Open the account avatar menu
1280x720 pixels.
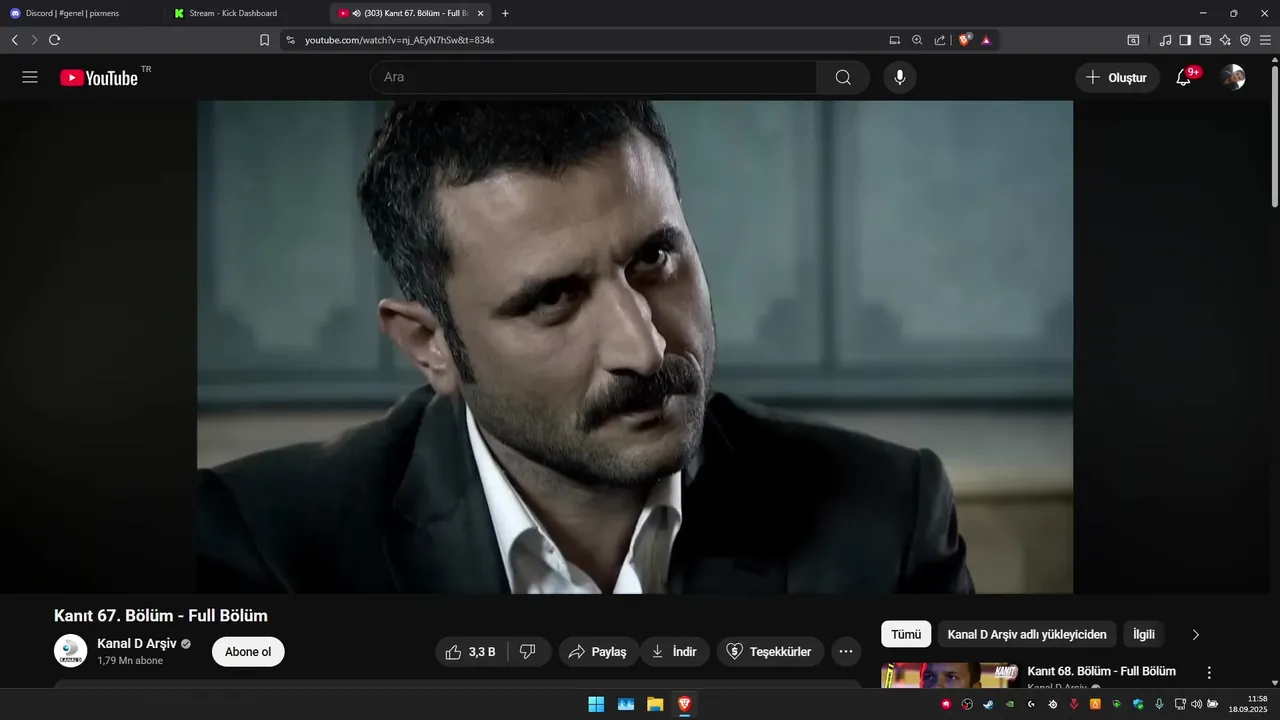pos(1233,77)
